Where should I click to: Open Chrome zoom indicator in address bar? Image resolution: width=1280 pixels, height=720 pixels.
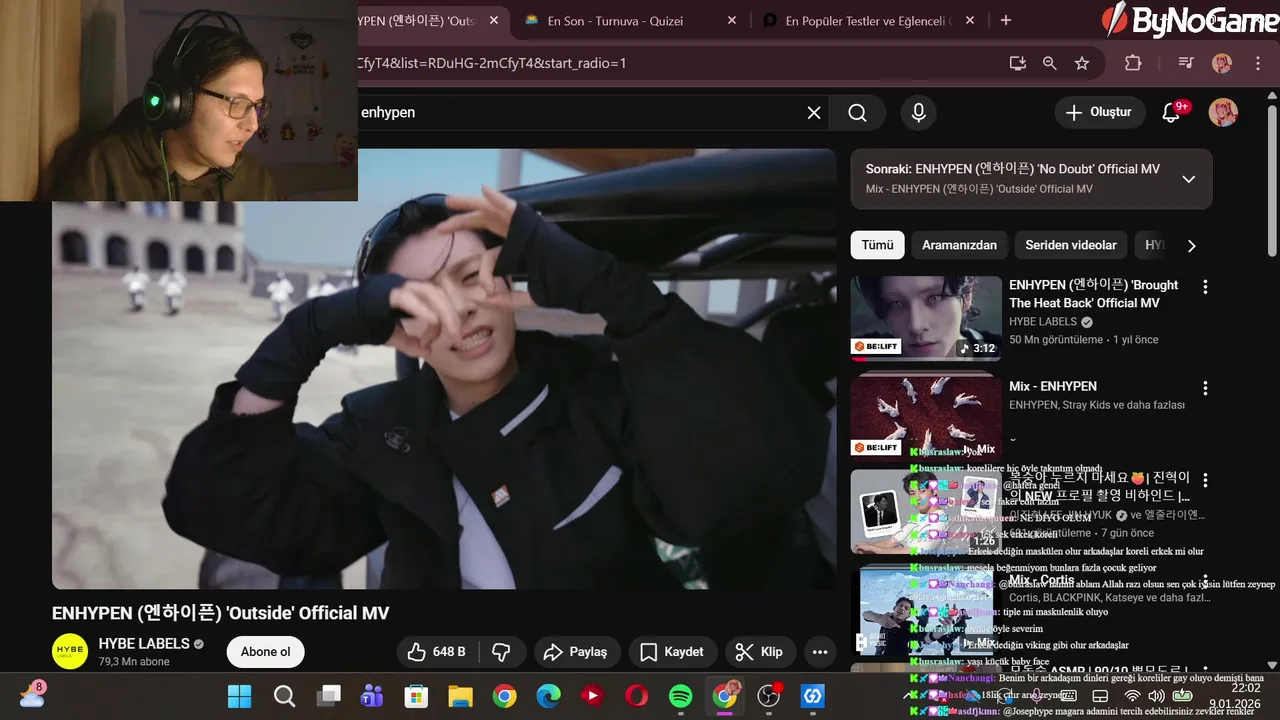tap(1049, 63)
